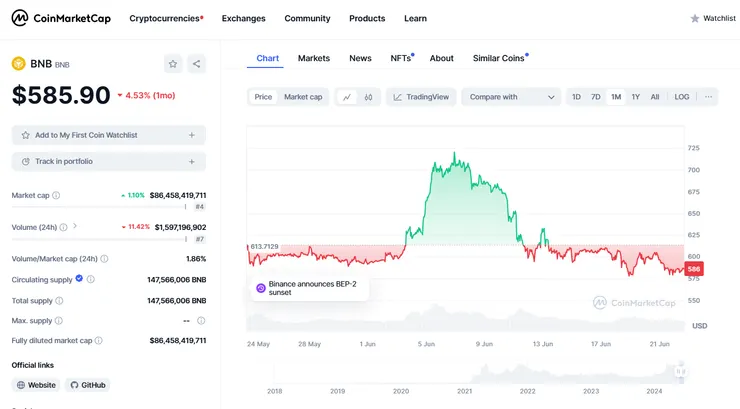The height and width of the screenshot is (409, 740).
Task: Select the 1D time range
Action: click(x=576, y=97)
